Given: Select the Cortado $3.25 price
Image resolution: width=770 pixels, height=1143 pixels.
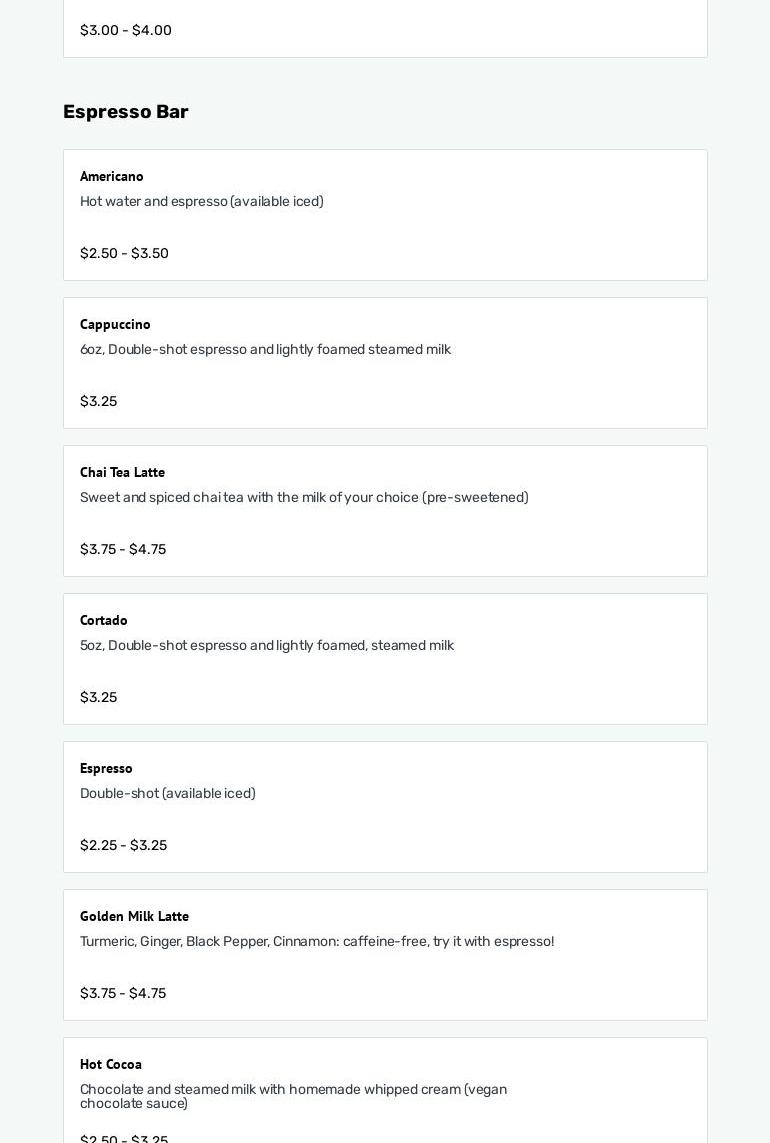Looking at the screenshot, I should click(98, 698).
